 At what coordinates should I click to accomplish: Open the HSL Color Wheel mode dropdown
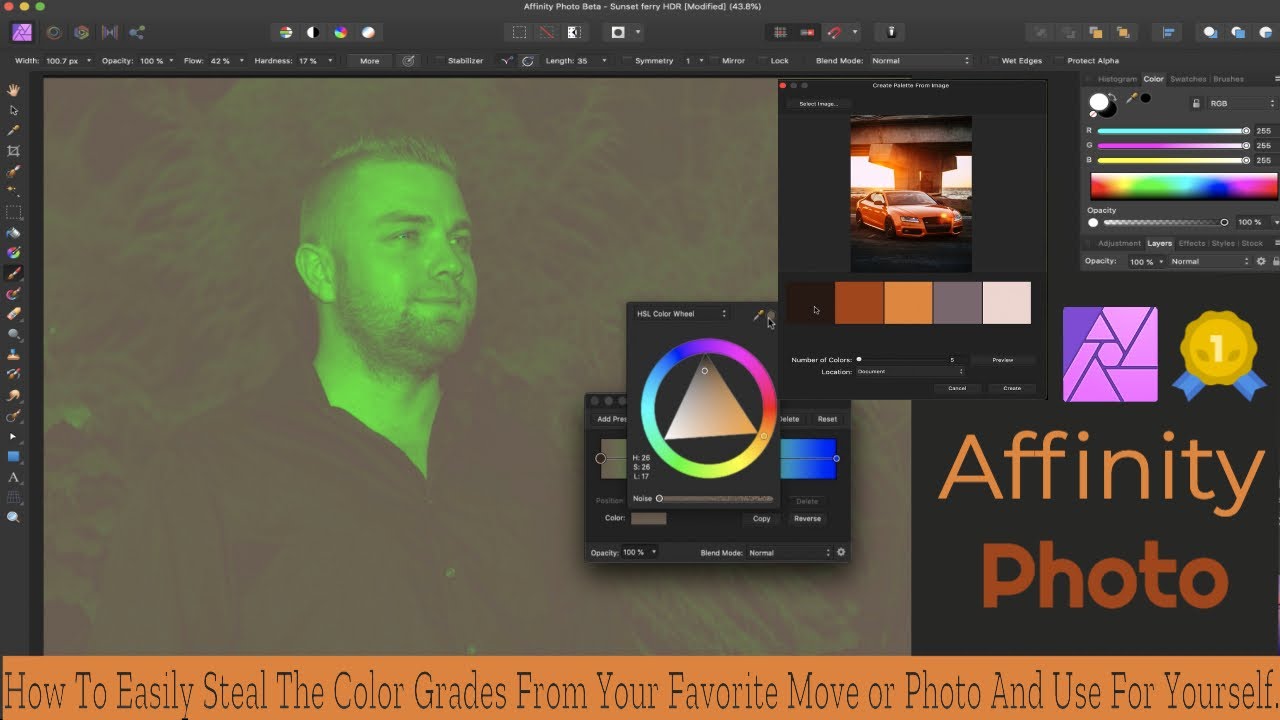(x=681, y=314)
